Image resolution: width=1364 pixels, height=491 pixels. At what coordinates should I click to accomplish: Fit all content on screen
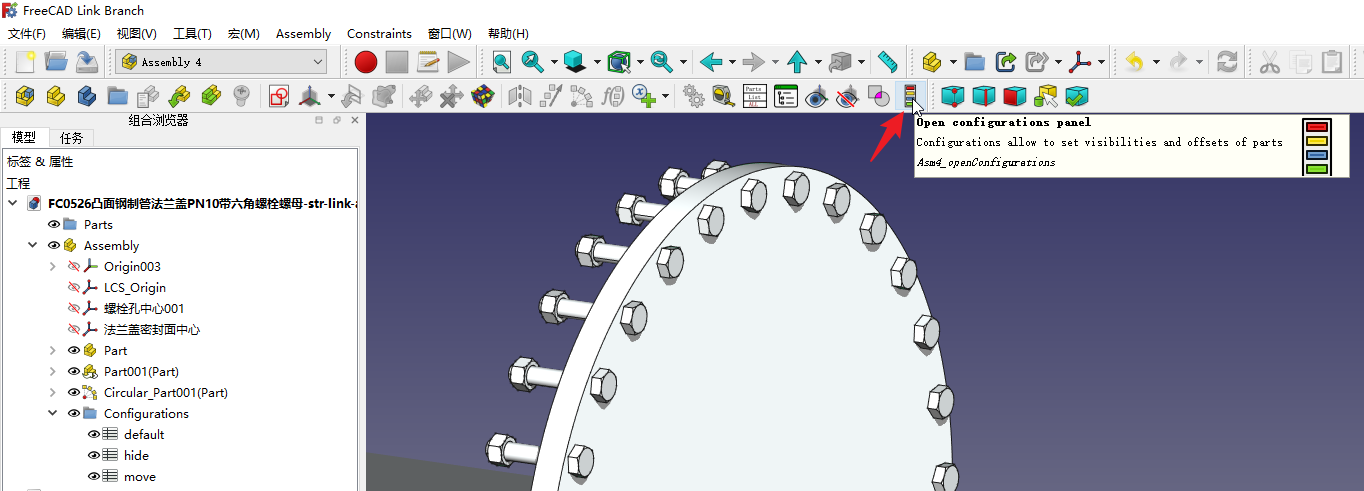coord(501,62)
